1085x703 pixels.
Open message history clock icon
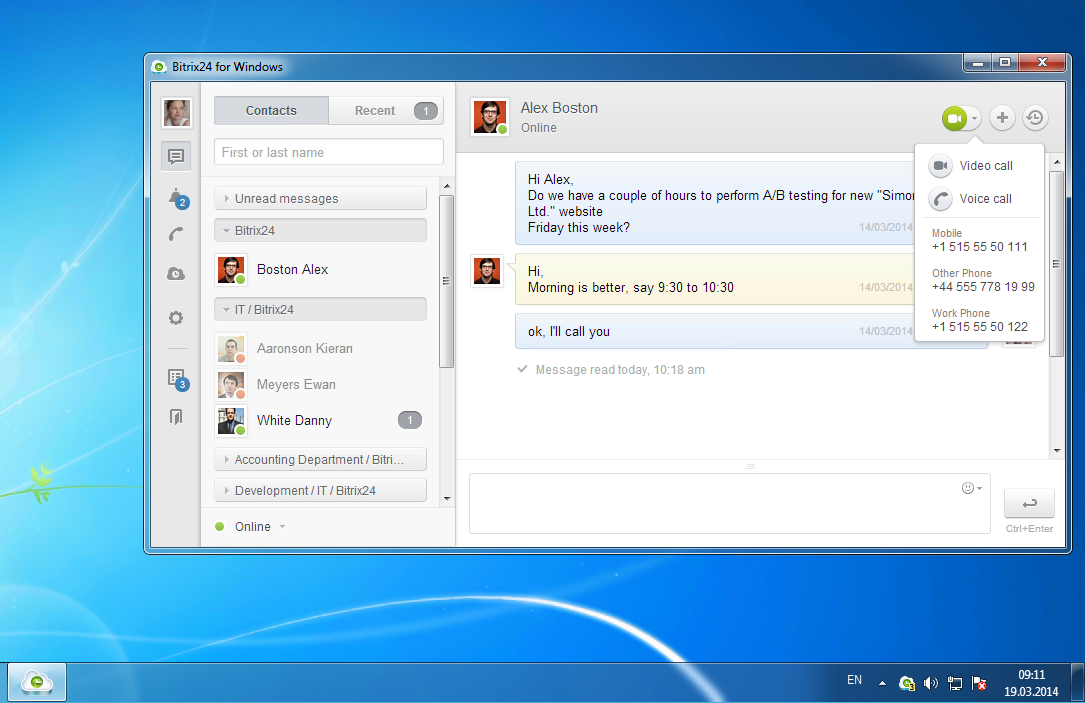coord(1035,118)
